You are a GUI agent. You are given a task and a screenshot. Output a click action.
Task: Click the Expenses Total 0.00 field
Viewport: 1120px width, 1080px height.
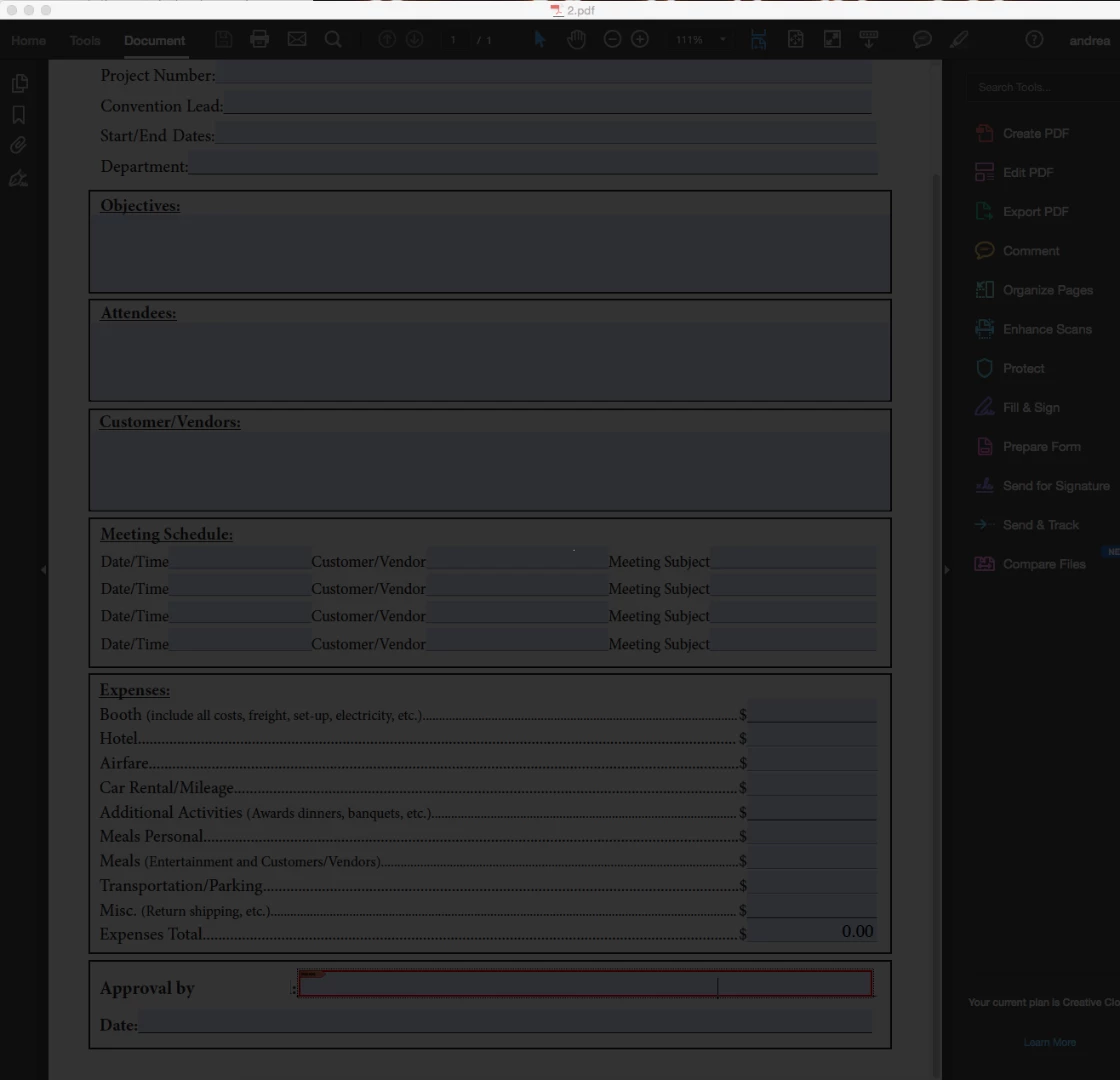(812, 931)
